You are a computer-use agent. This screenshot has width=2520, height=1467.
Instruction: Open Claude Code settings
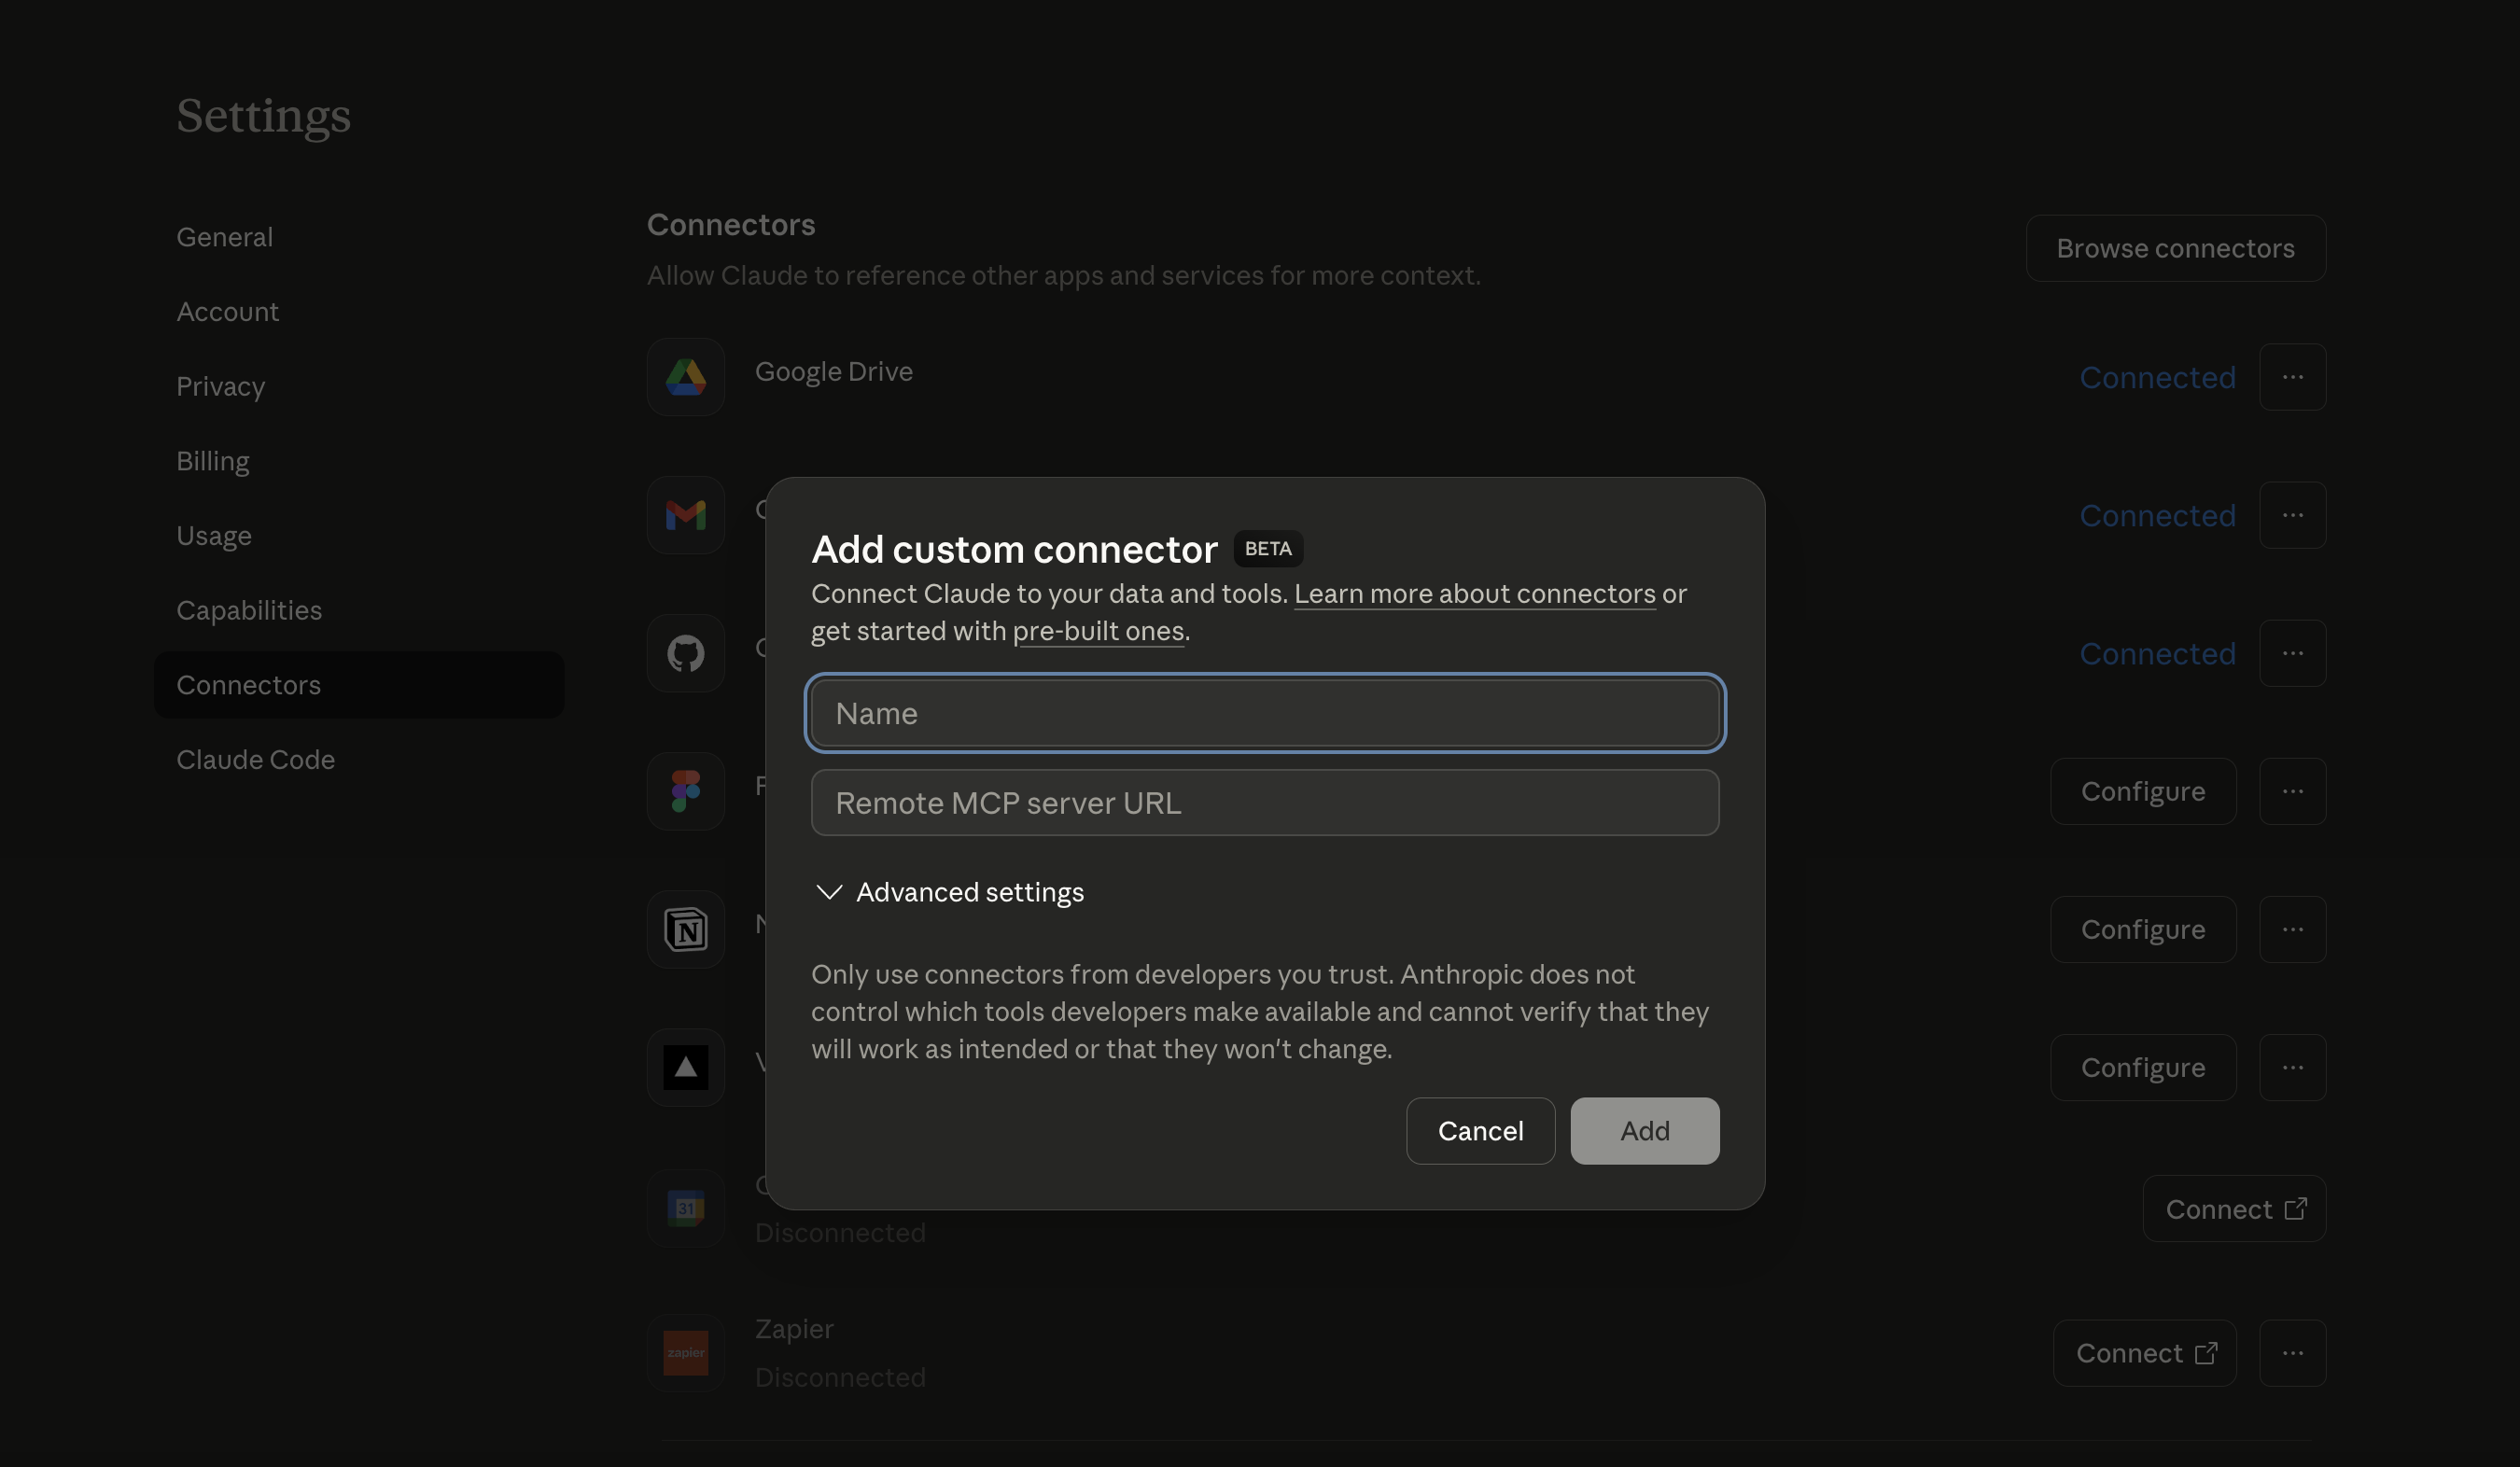255,760
